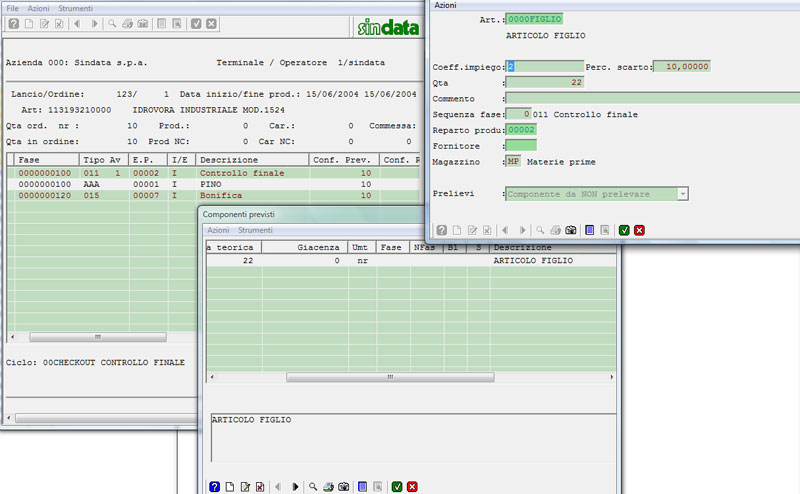Viewport: 800px width, 494px height.
Task: Click printer icon in Componenti previsti toolbar
Action: pyautogui.click(x=328, y=486)
